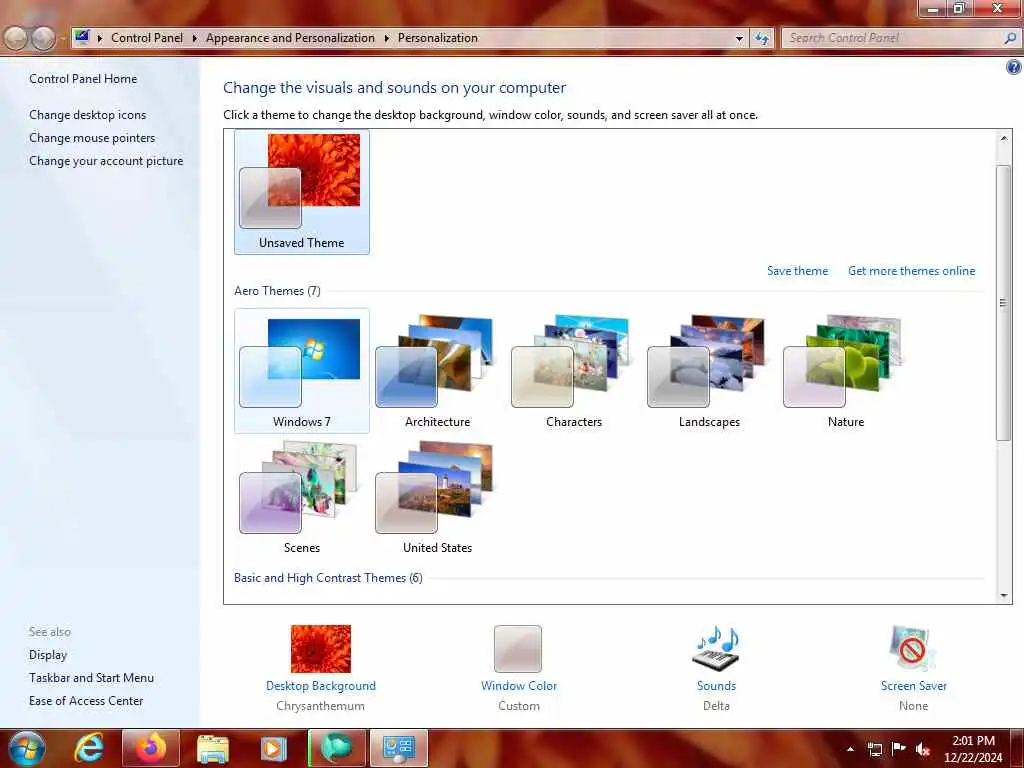Open Desktop Background chrysanthemum icon
Viewport: 1024px width, 768px height.
(x=321, y=648)
